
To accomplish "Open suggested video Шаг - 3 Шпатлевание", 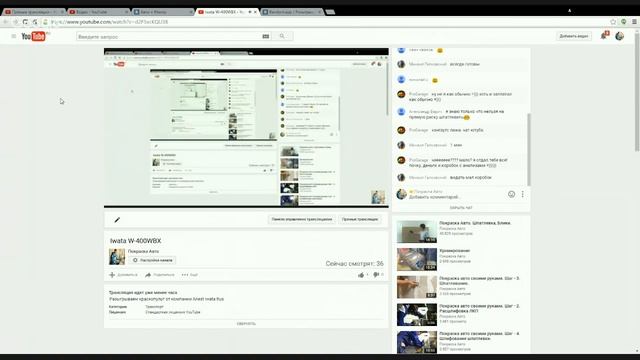I will (x=417, y=287).
